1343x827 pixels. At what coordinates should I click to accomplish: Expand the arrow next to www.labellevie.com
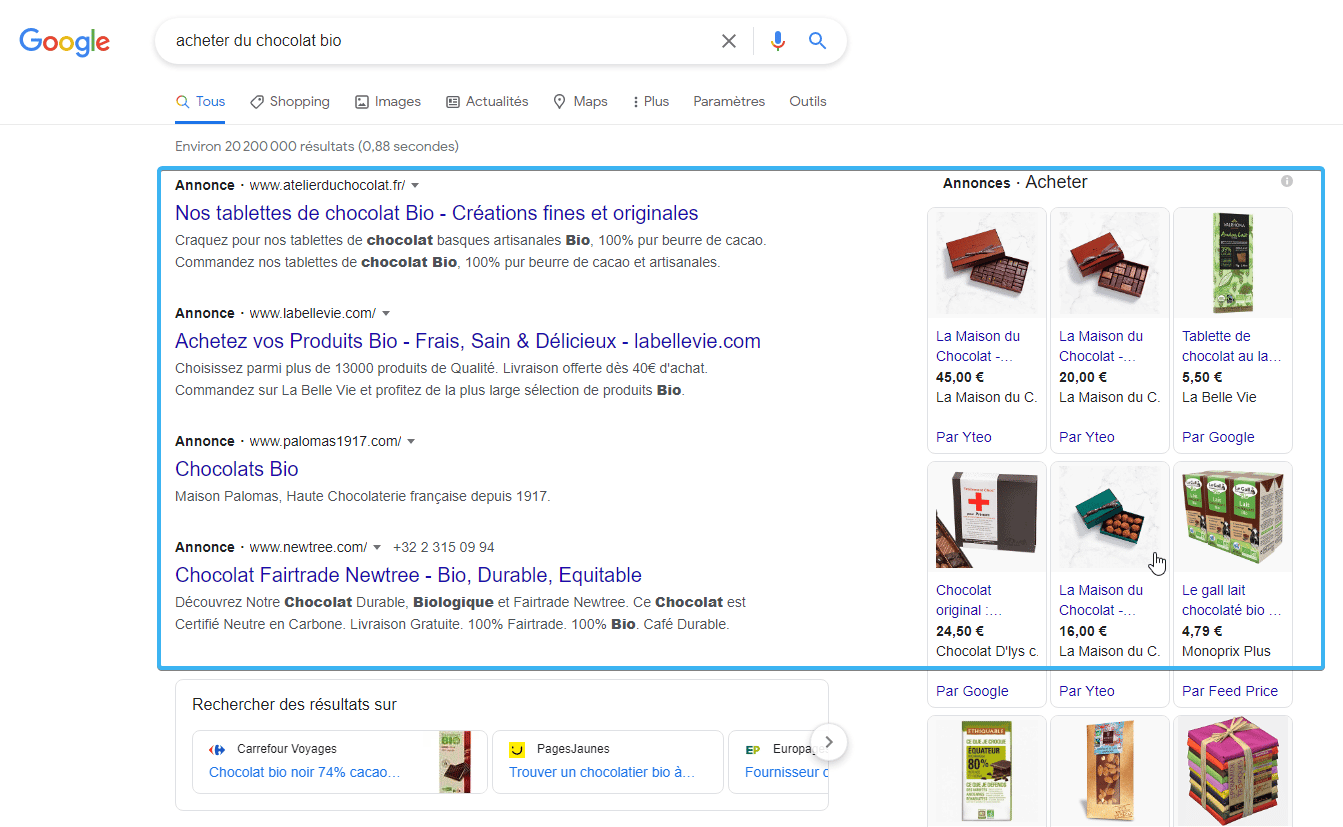386,314
